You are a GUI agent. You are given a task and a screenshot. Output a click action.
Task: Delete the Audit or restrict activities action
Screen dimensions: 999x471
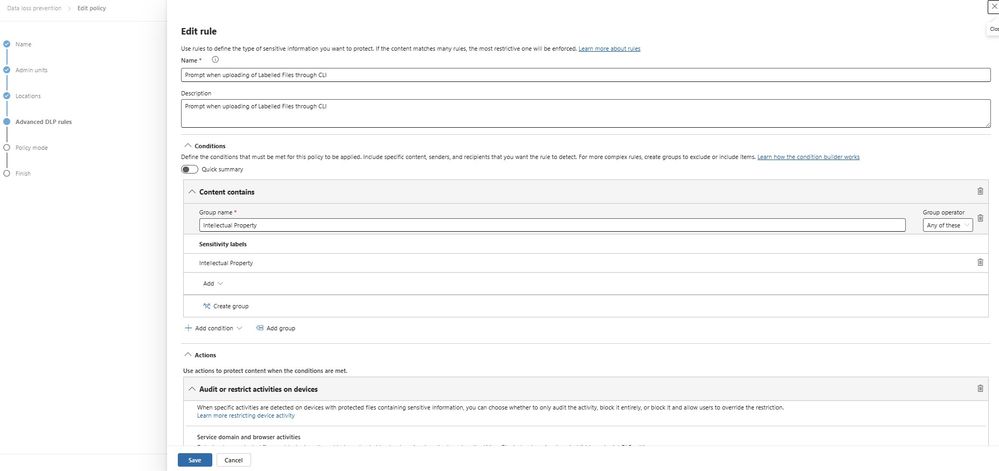coord(980,388)
